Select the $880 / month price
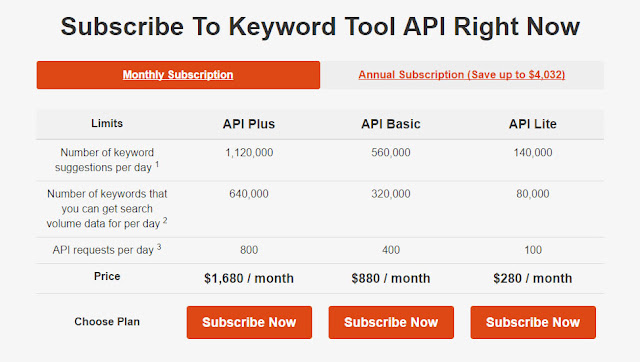640x362 pixels. click(391, 278)
